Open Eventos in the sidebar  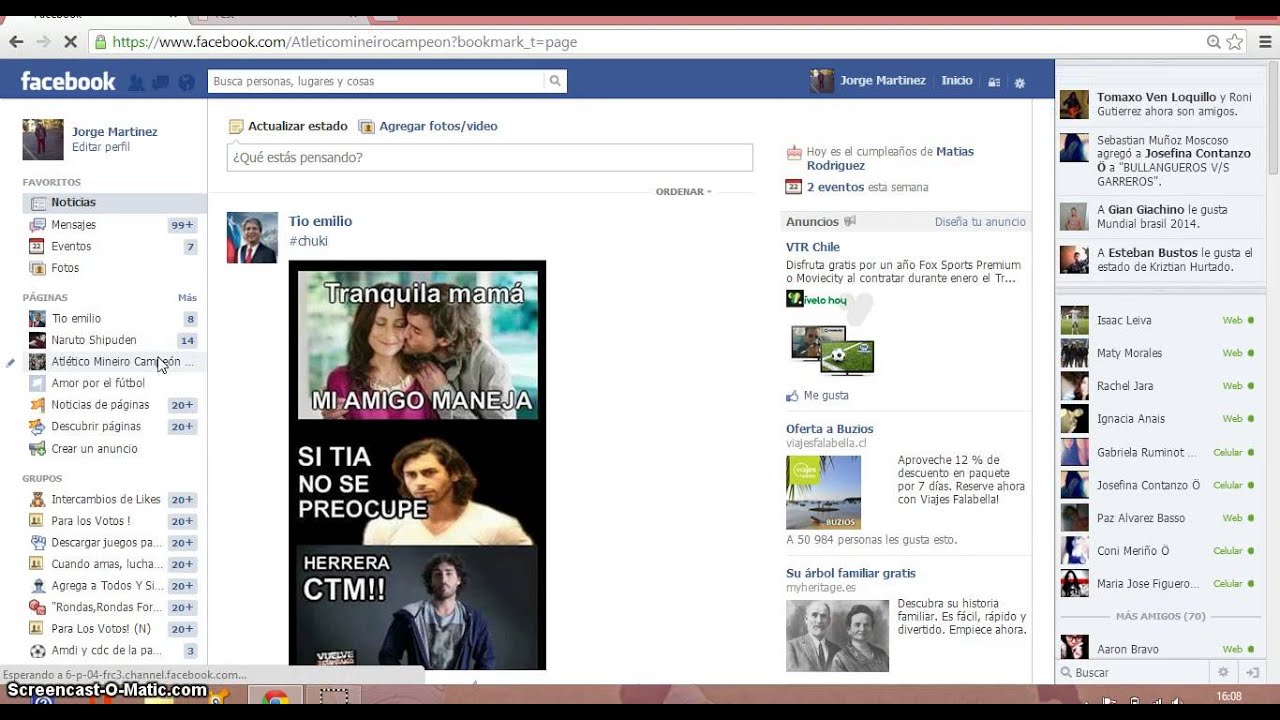pos(114,246)
